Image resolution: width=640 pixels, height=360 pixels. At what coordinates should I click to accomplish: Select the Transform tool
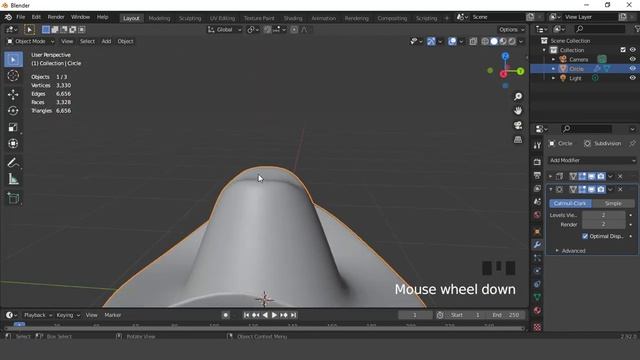pos(13,144)
